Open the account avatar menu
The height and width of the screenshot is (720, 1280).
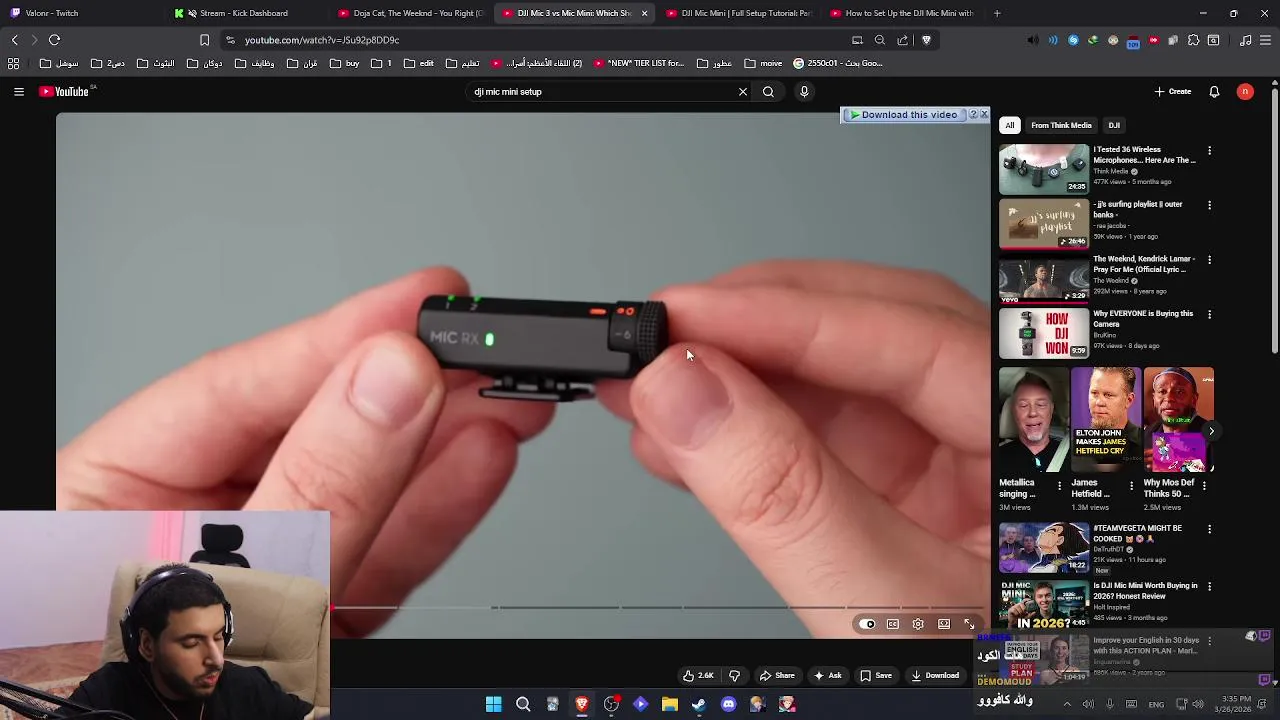point(1245,92)
